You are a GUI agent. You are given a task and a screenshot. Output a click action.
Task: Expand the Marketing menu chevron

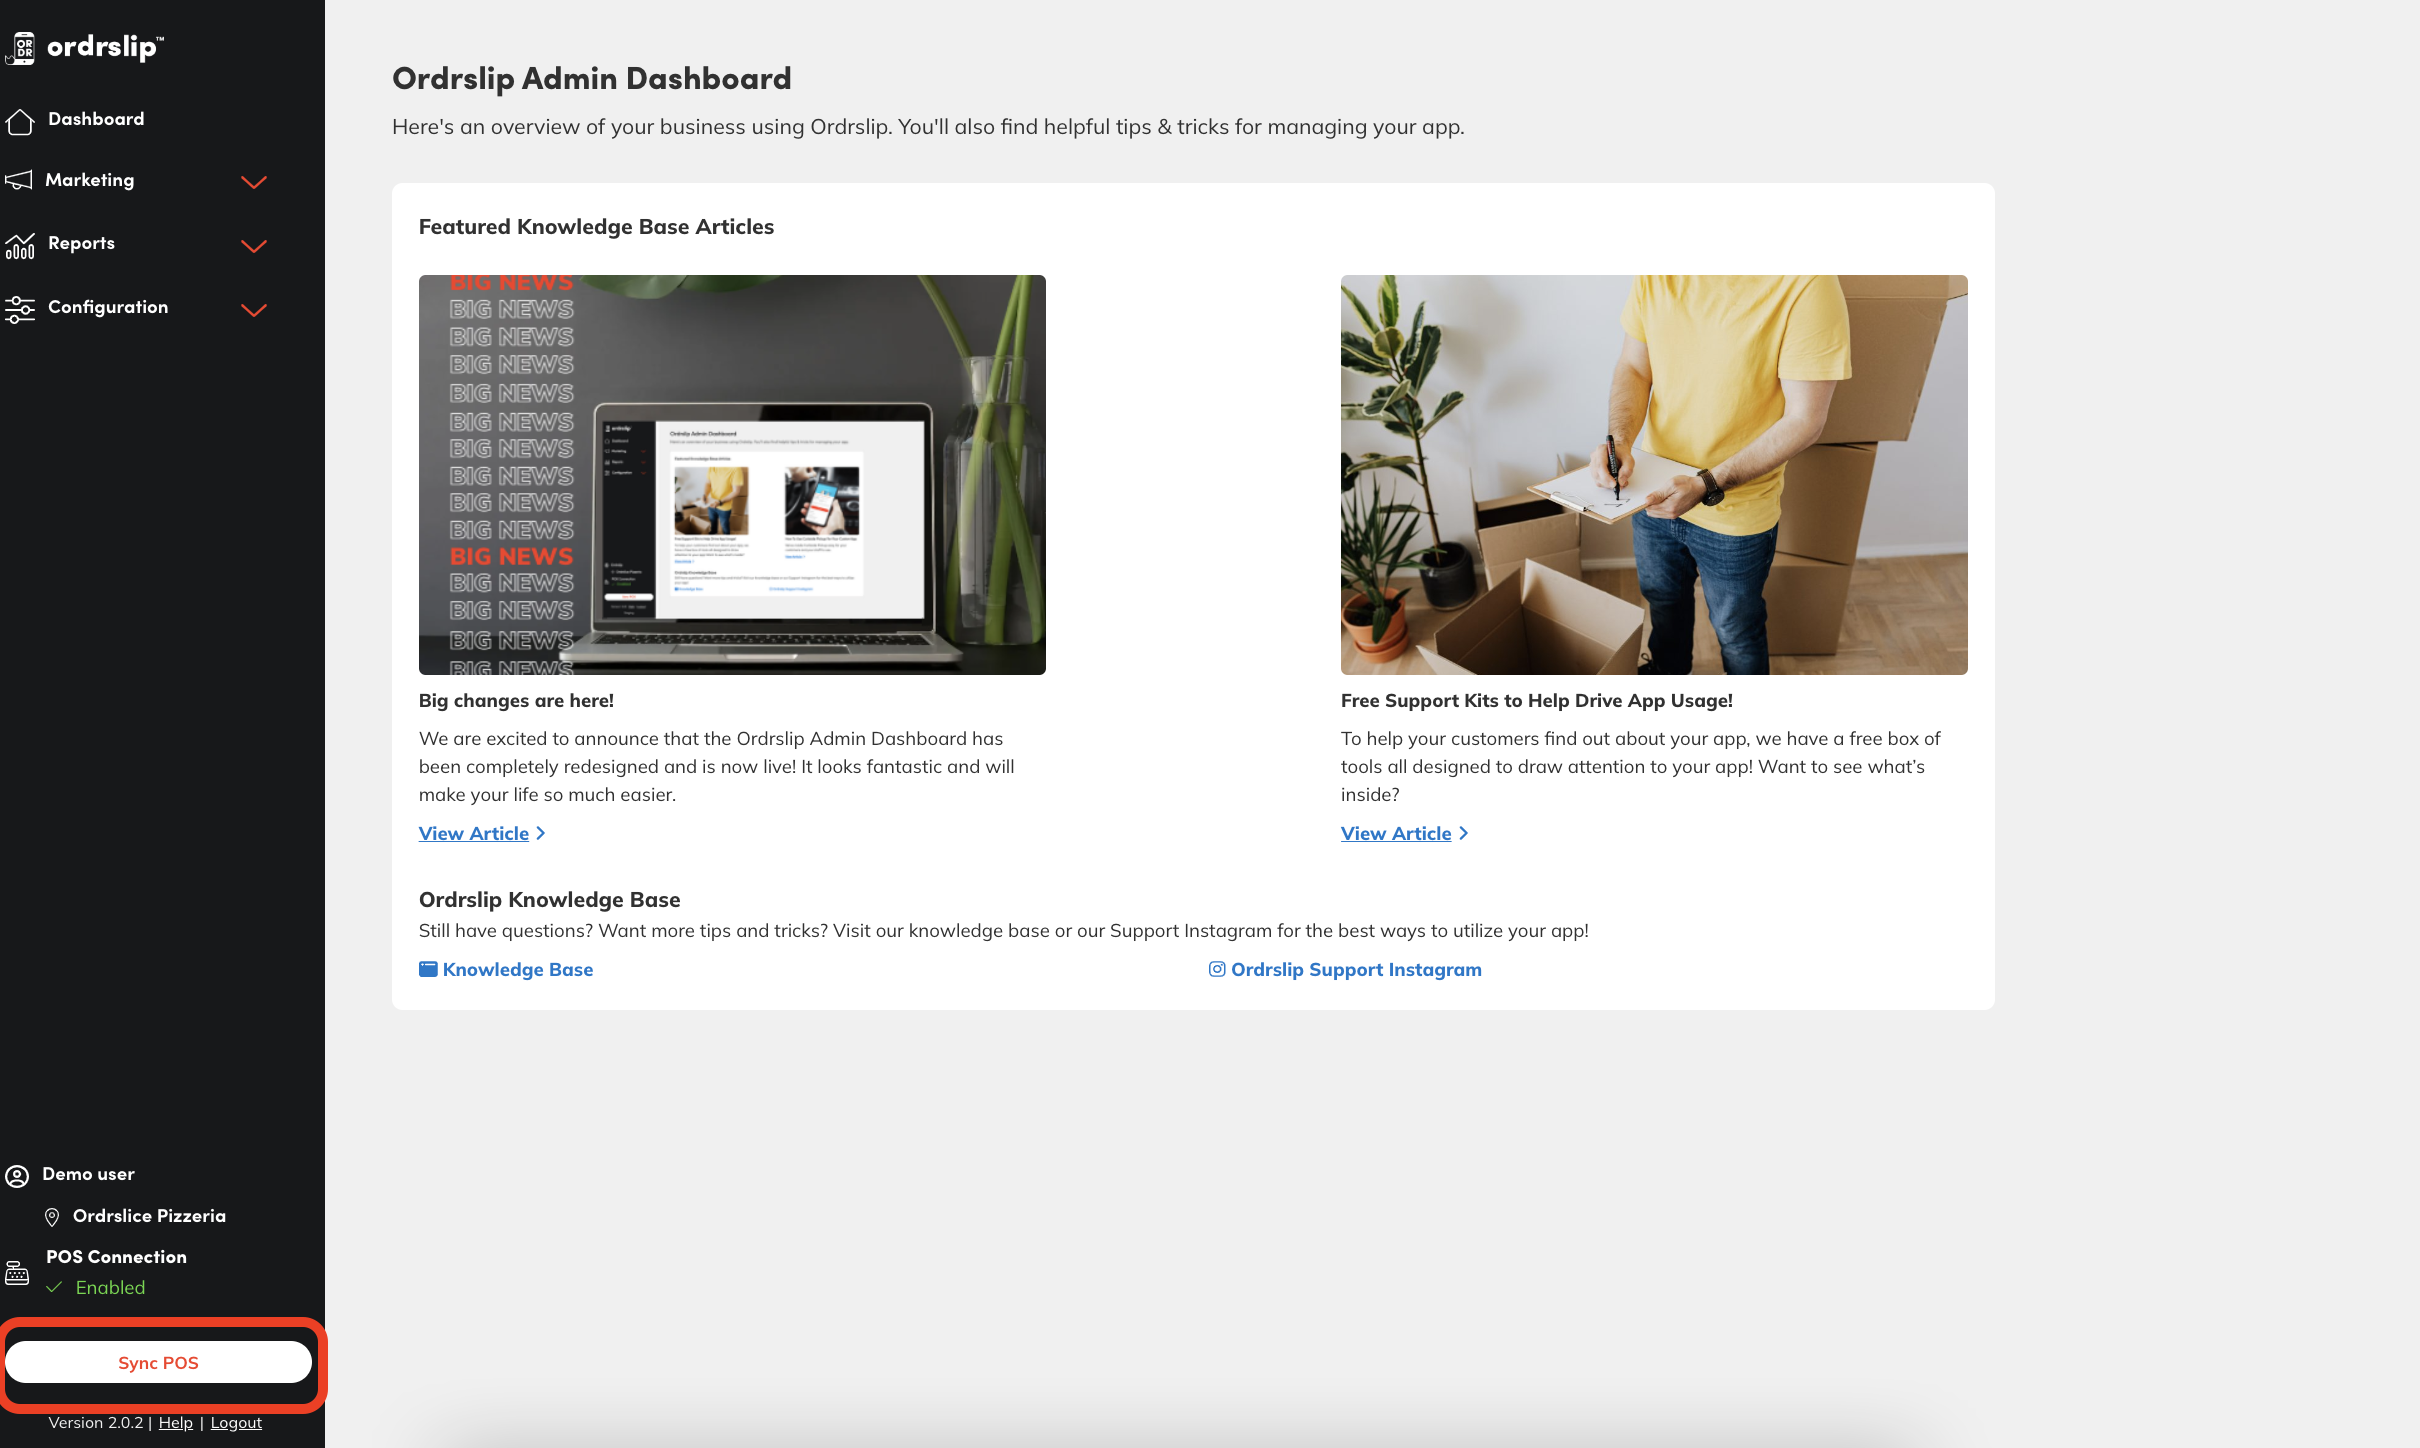click(254, 182)
